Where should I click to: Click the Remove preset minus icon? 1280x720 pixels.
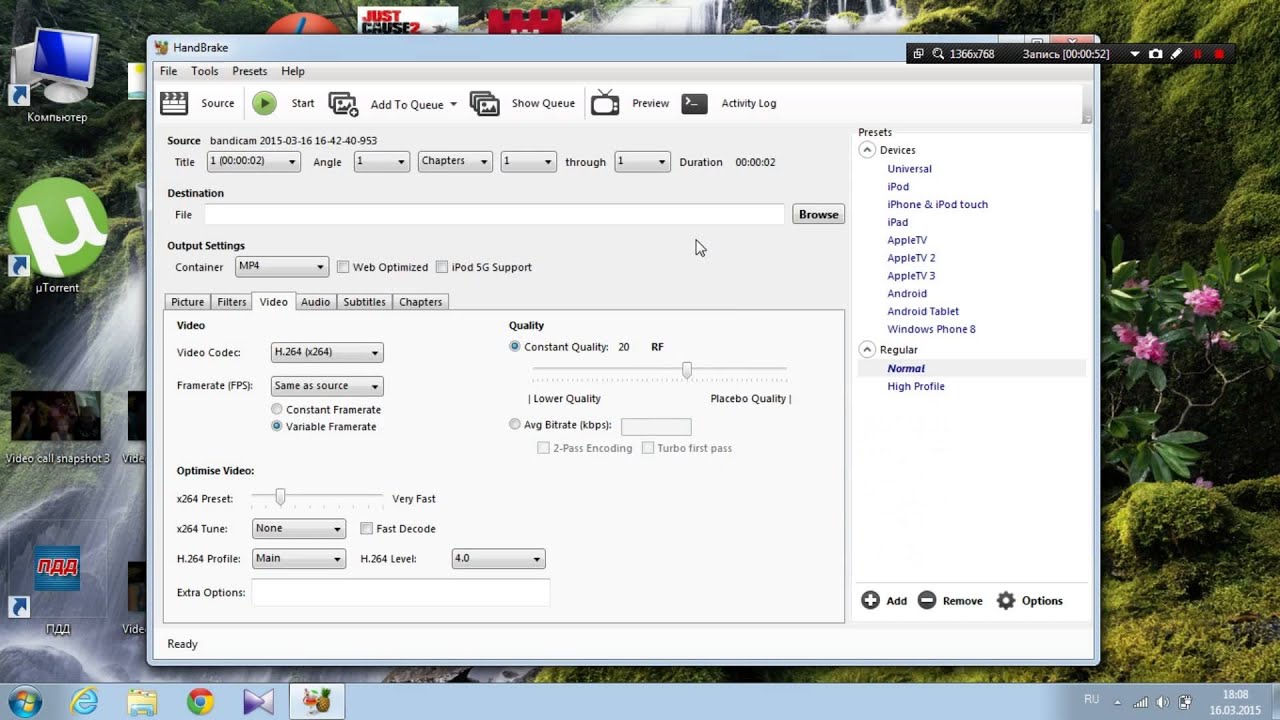click(927, 600)
